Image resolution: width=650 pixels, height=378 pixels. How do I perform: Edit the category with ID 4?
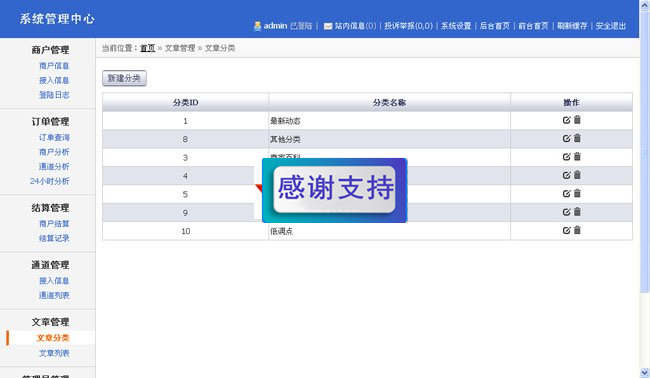pos(566,175)
